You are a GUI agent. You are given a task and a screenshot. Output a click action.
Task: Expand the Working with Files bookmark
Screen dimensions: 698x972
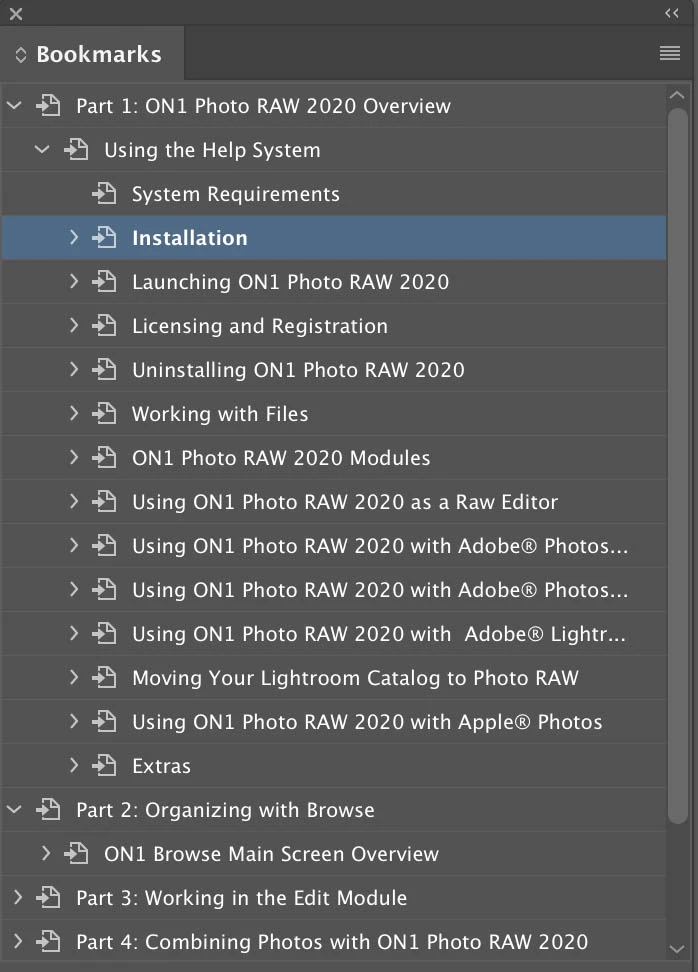[74, 413]
